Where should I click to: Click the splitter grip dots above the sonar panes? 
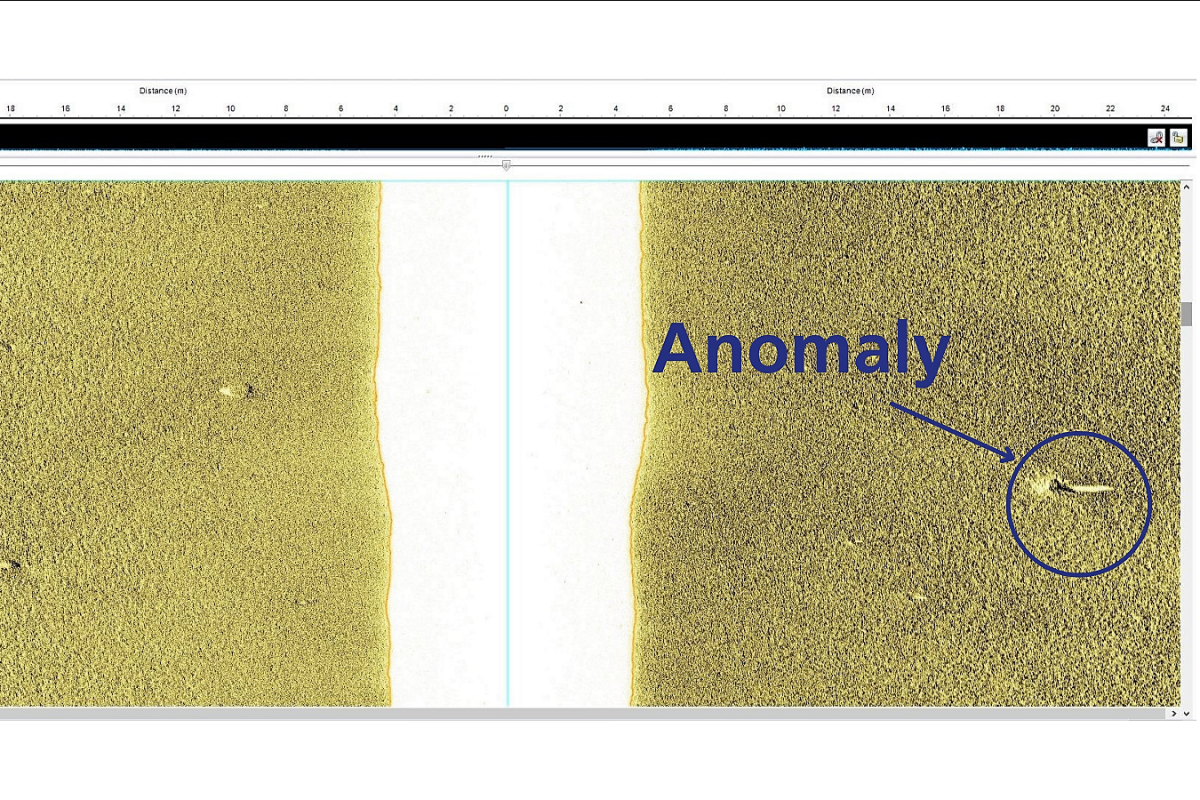[x=486, y=156]
